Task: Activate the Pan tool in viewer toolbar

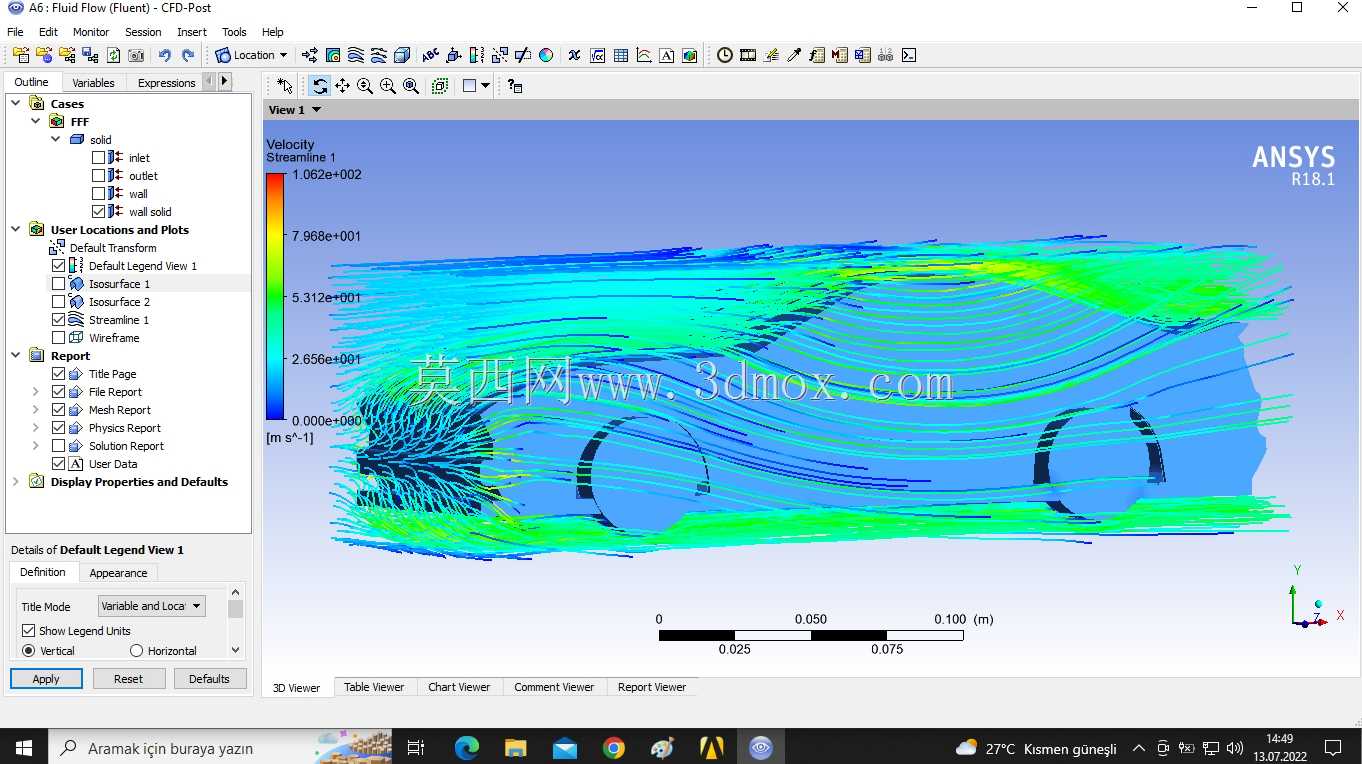Action: (x=342, y=86)
